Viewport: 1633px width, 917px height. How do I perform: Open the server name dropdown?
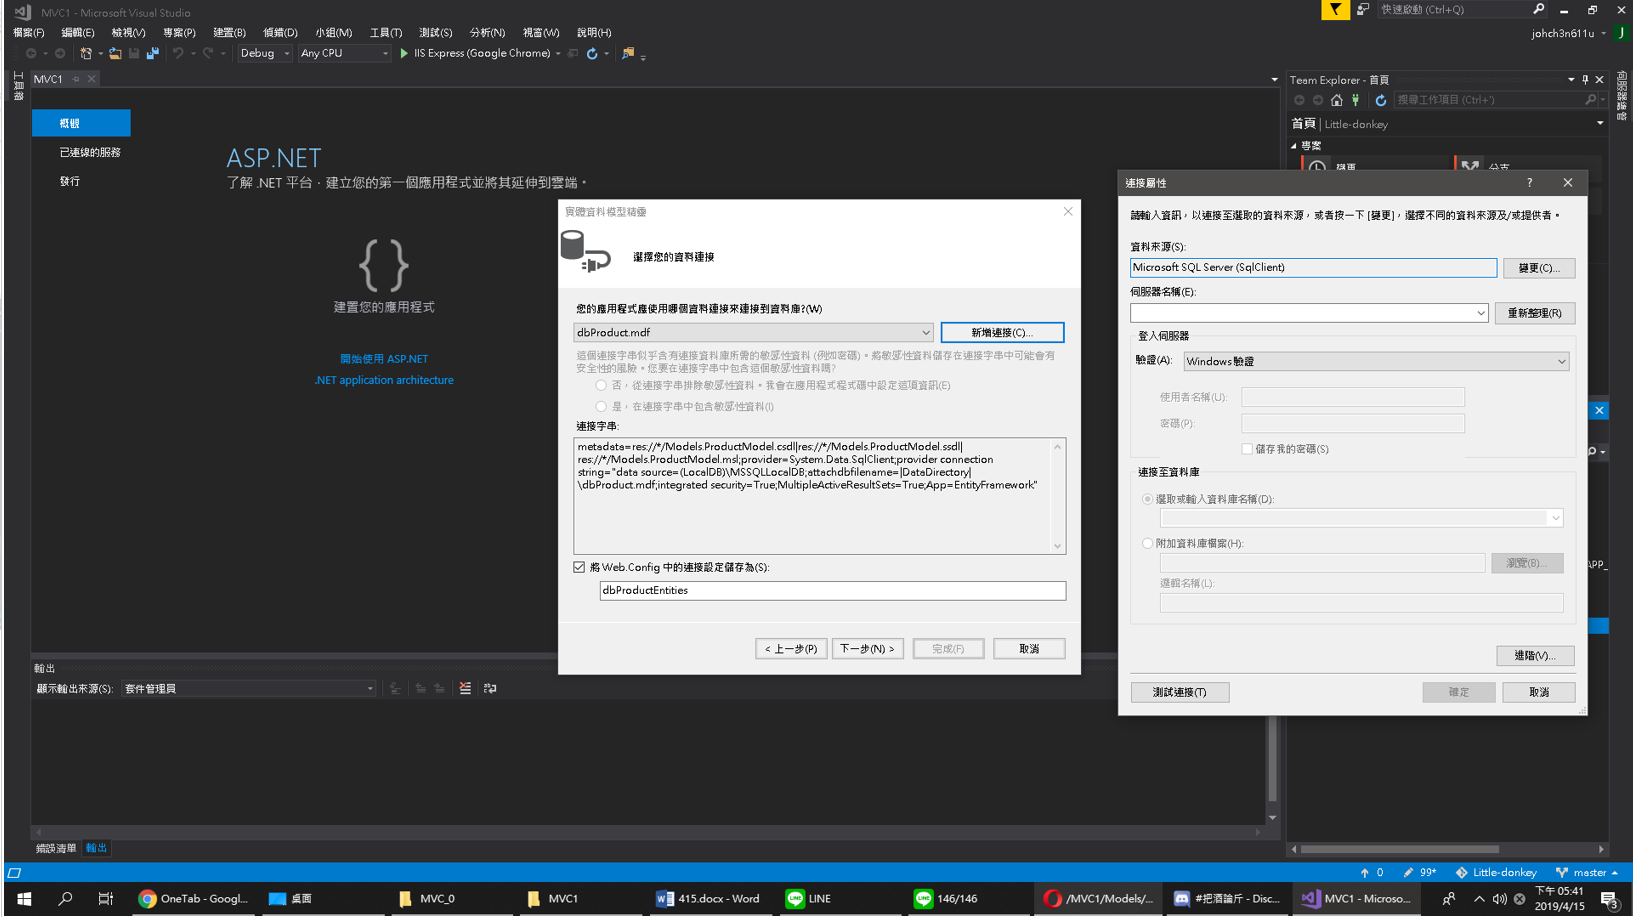(1480, 313)
